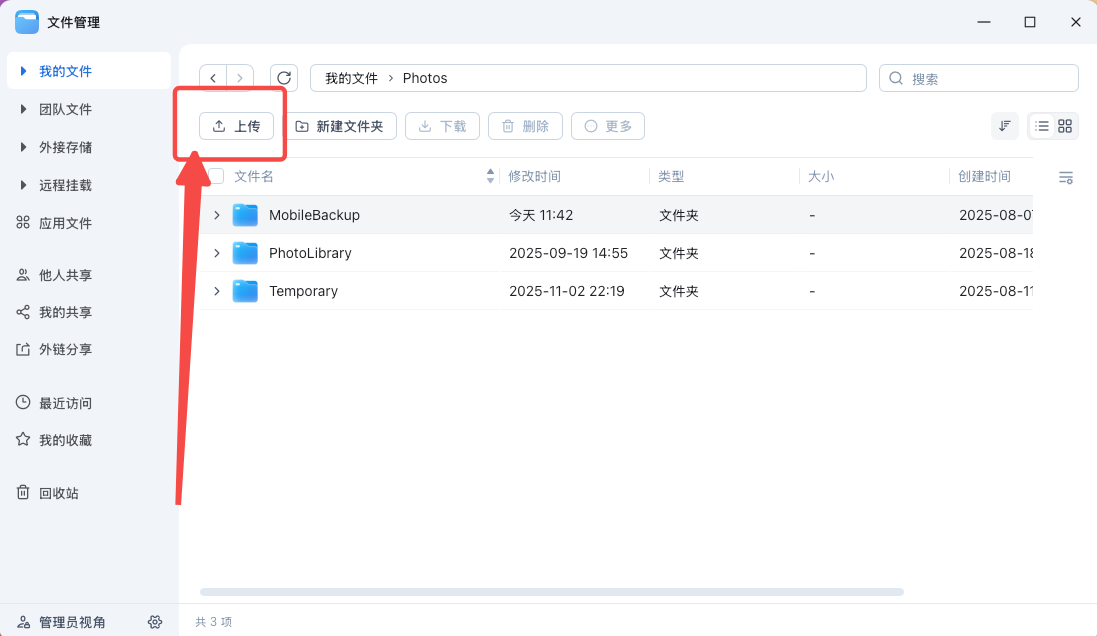
Task: Go back with the left arrow
Action: 213,78
